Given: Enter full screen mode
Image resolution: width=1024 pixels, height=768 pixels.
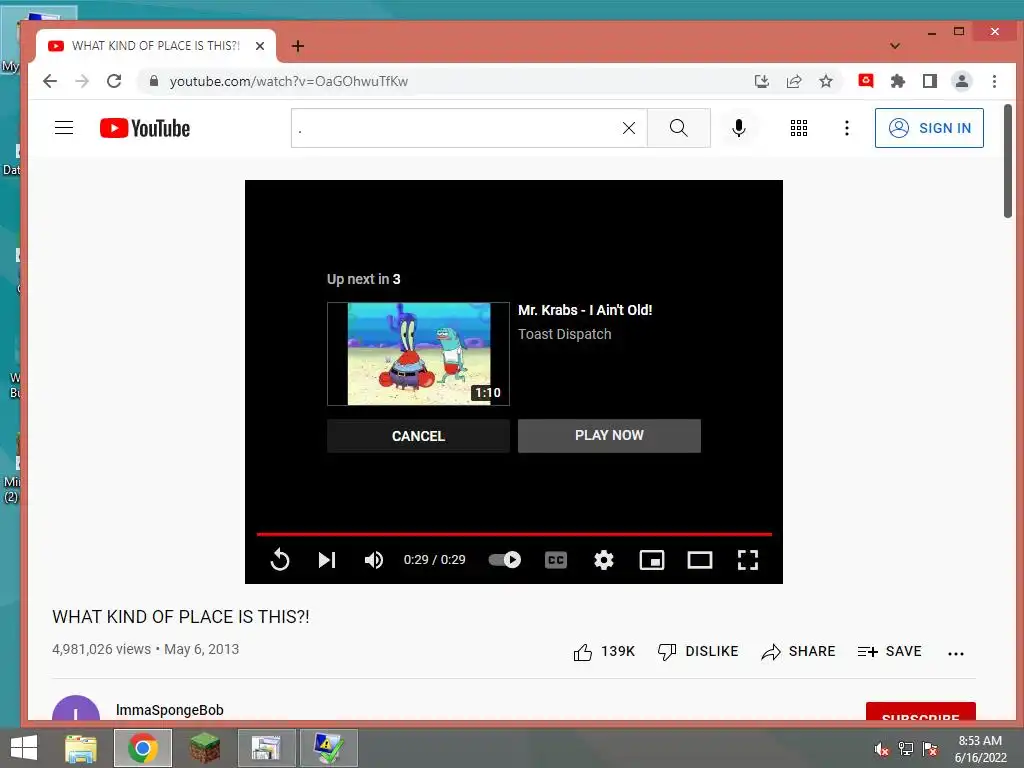Looking at the screenshot, I should [x=748, y=560].
